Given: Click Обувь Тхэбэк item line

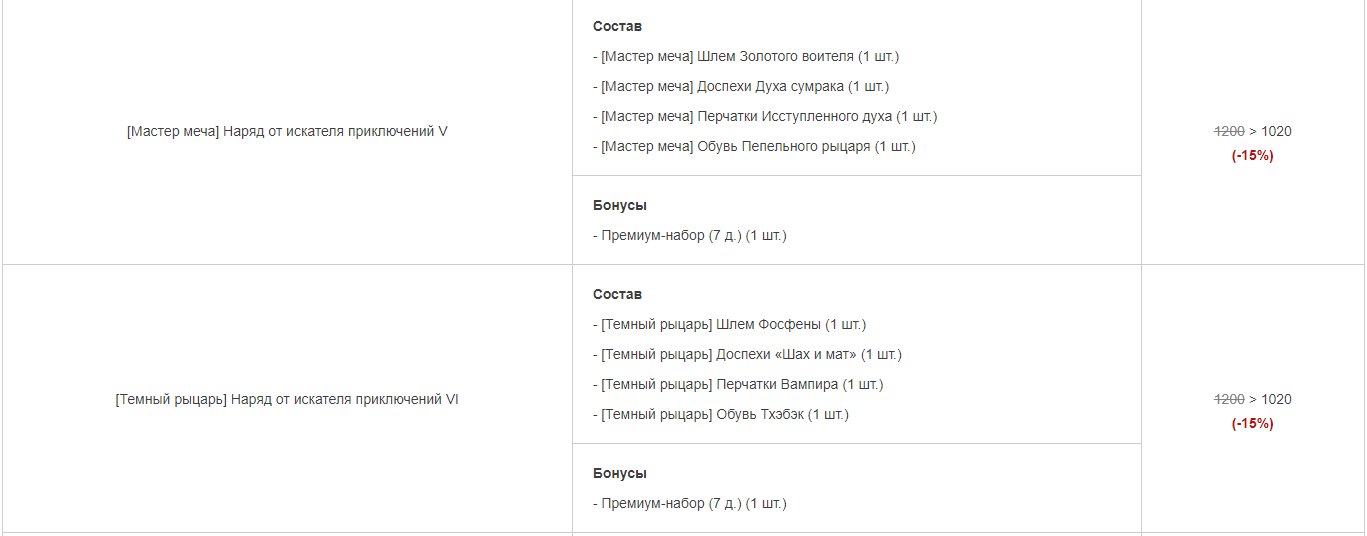Looking at the screenshot, I should [721, 414].
